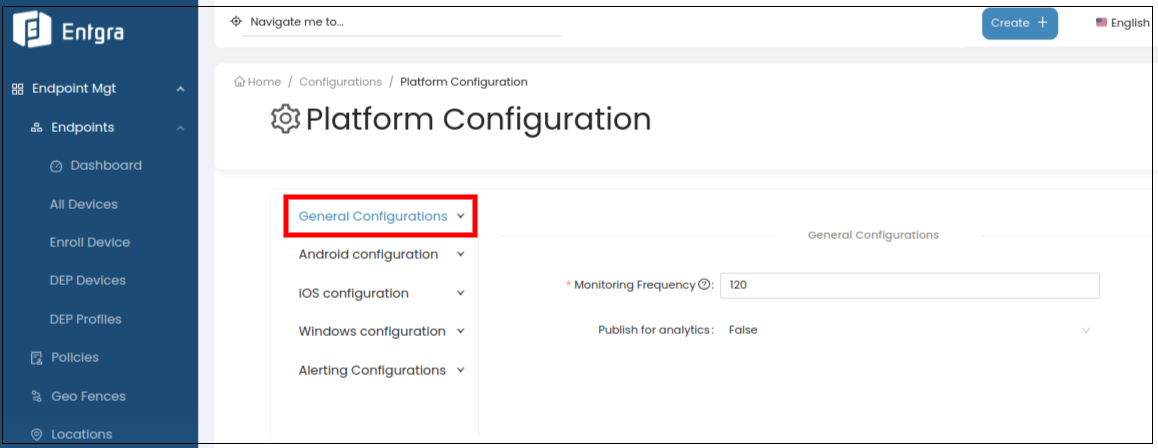Image resolution: width=1158 pixels, height=448 pixels.
Task: Click the Locations pin icon
Action: (37, 435)
